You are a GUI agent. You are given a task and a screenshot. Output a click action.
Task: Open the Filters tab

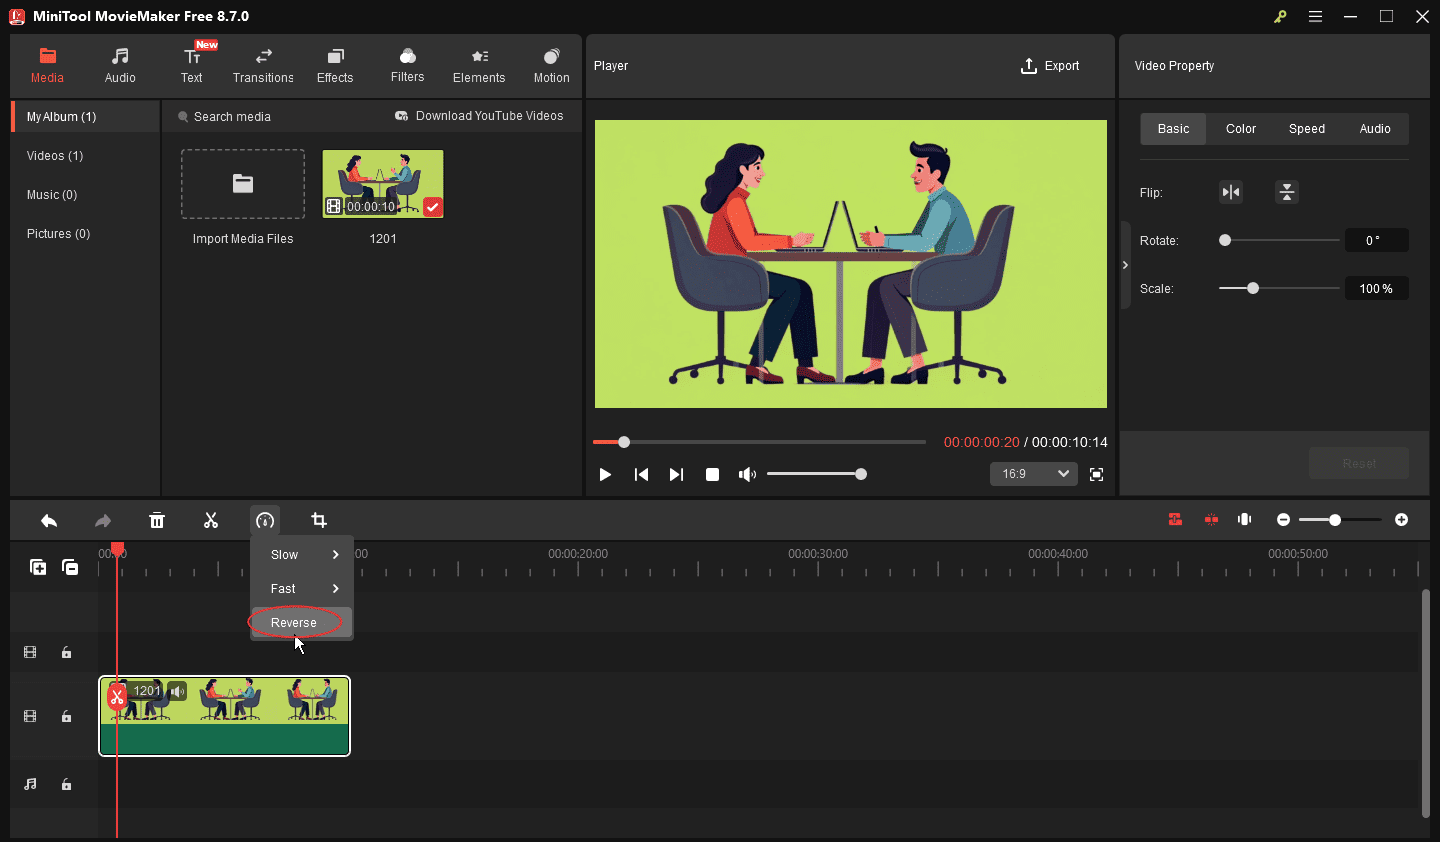(x=407, y=66)
